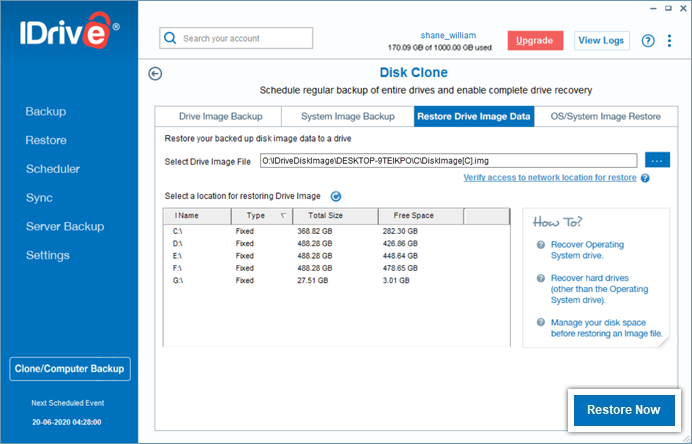Open Verify access to network location link
Image resolution: width=692 pixels, height=444 pixels.
550,177
